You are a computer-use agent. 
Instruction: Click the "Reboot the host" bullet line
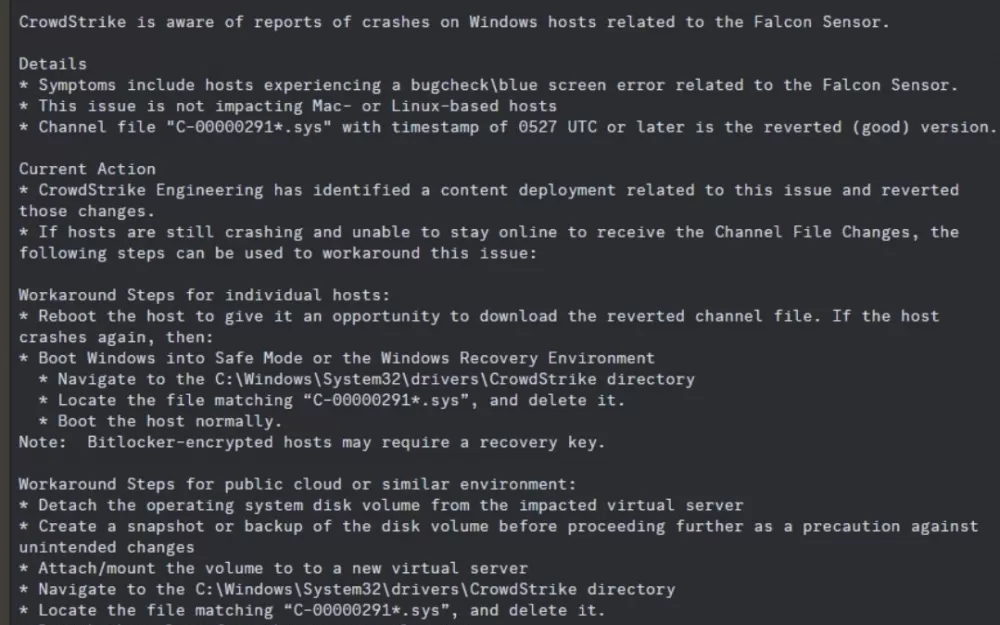(479, 316)
